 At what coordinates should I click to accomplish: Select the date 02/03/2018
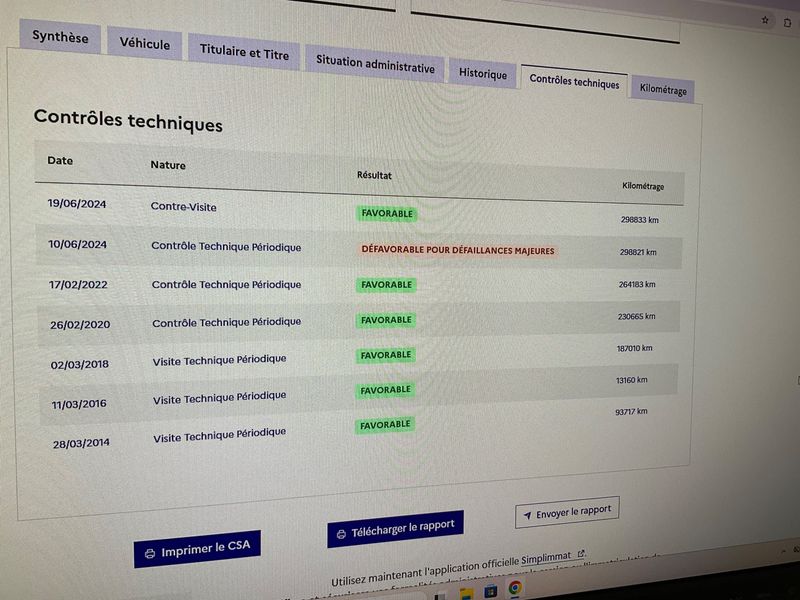coord(80,364)
